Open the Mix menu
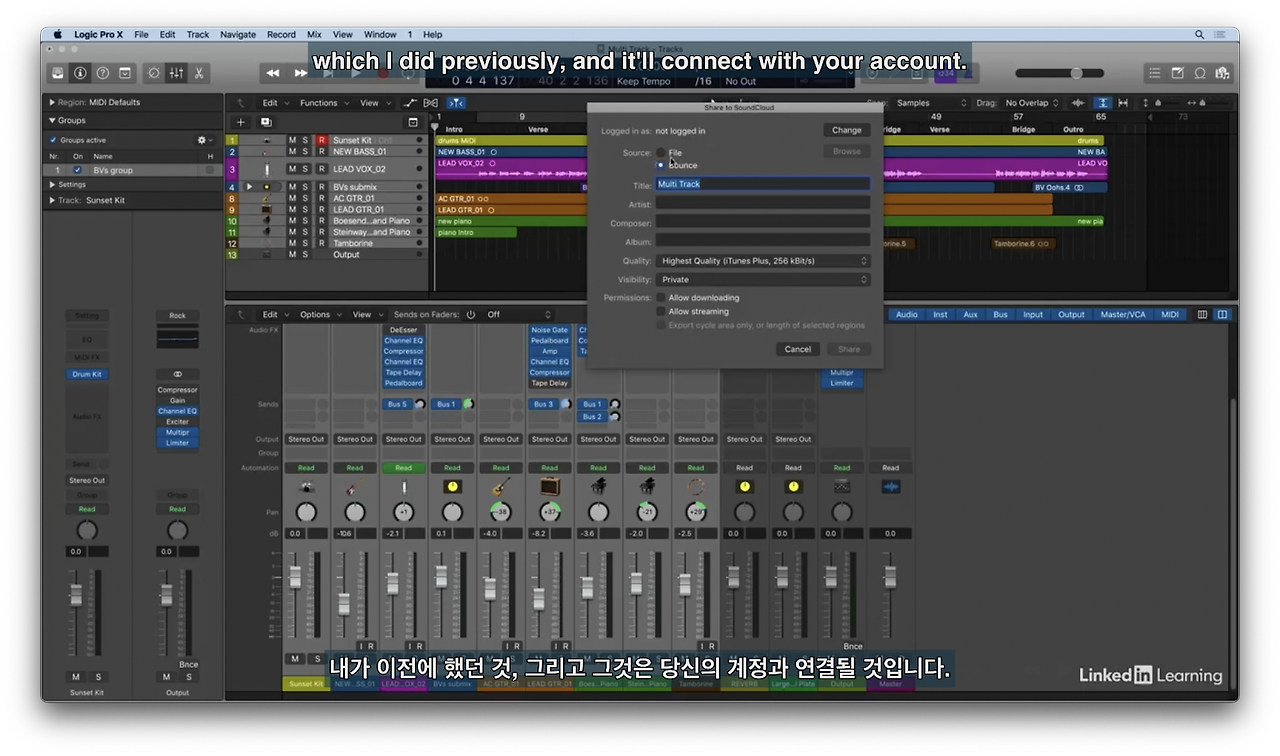 [x=314, y=35]
